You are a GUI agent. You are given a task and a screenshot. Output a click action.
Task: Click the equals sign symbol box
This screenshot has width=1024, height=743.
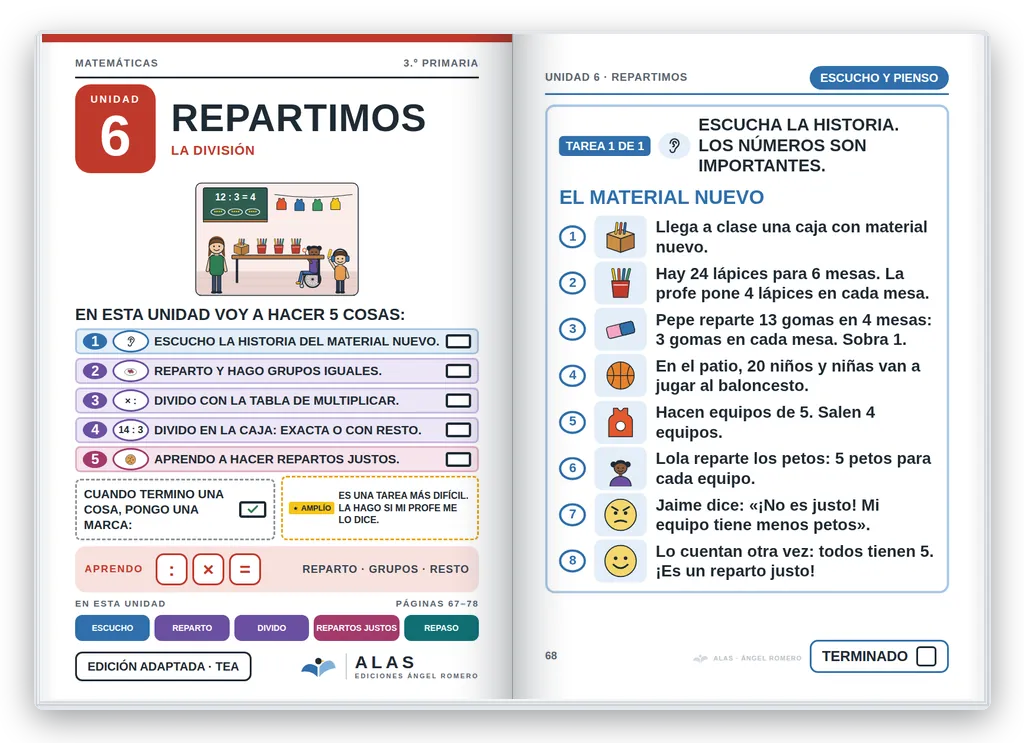[x=245, y=569]
